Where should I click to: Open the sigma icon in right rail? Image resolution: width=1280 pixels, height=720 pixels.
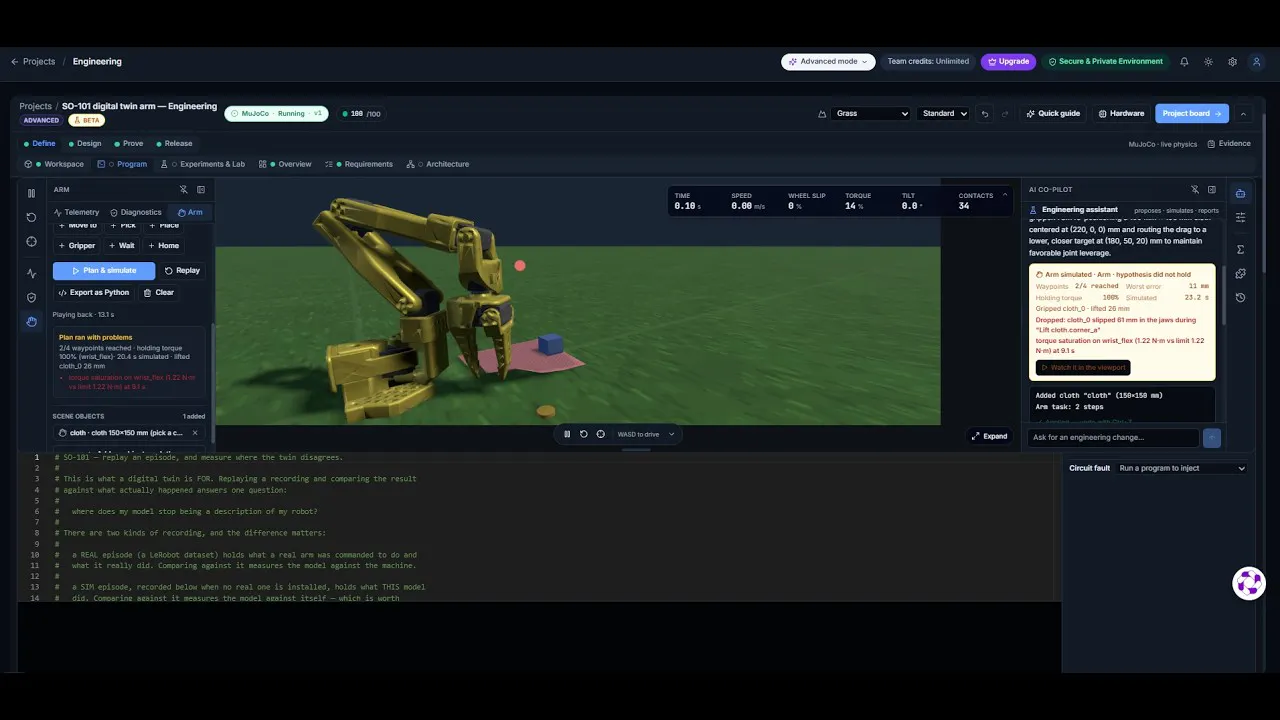[1240, 249]
